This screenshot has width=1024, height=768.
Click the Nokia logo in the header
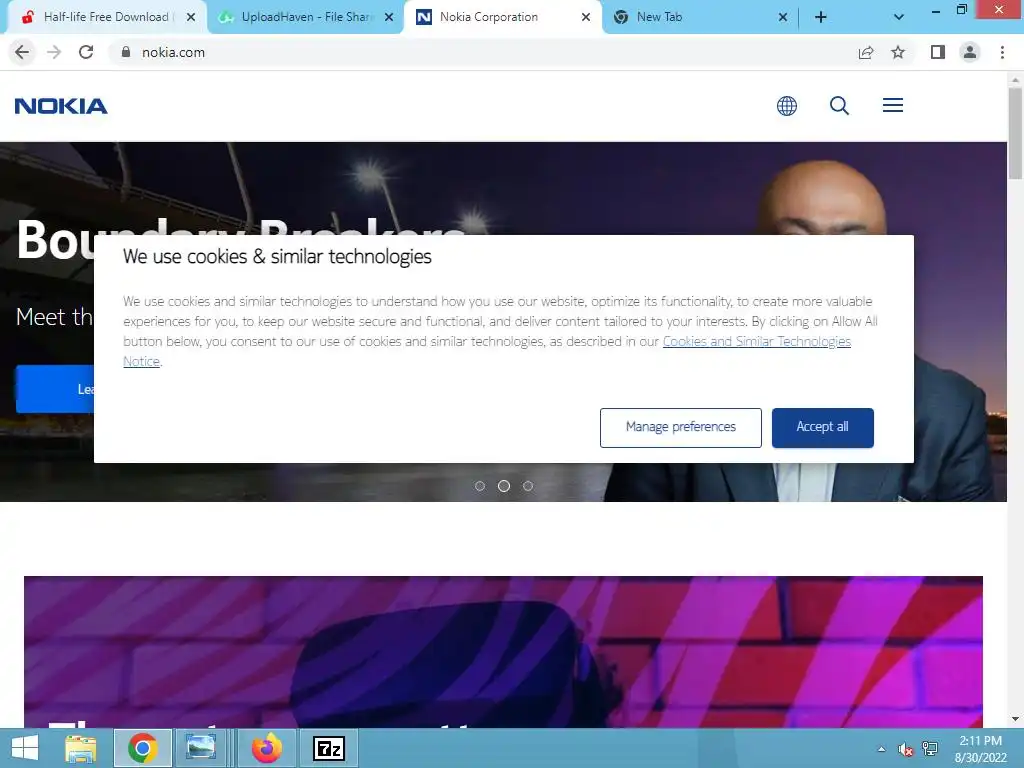[x=61, y=106]
